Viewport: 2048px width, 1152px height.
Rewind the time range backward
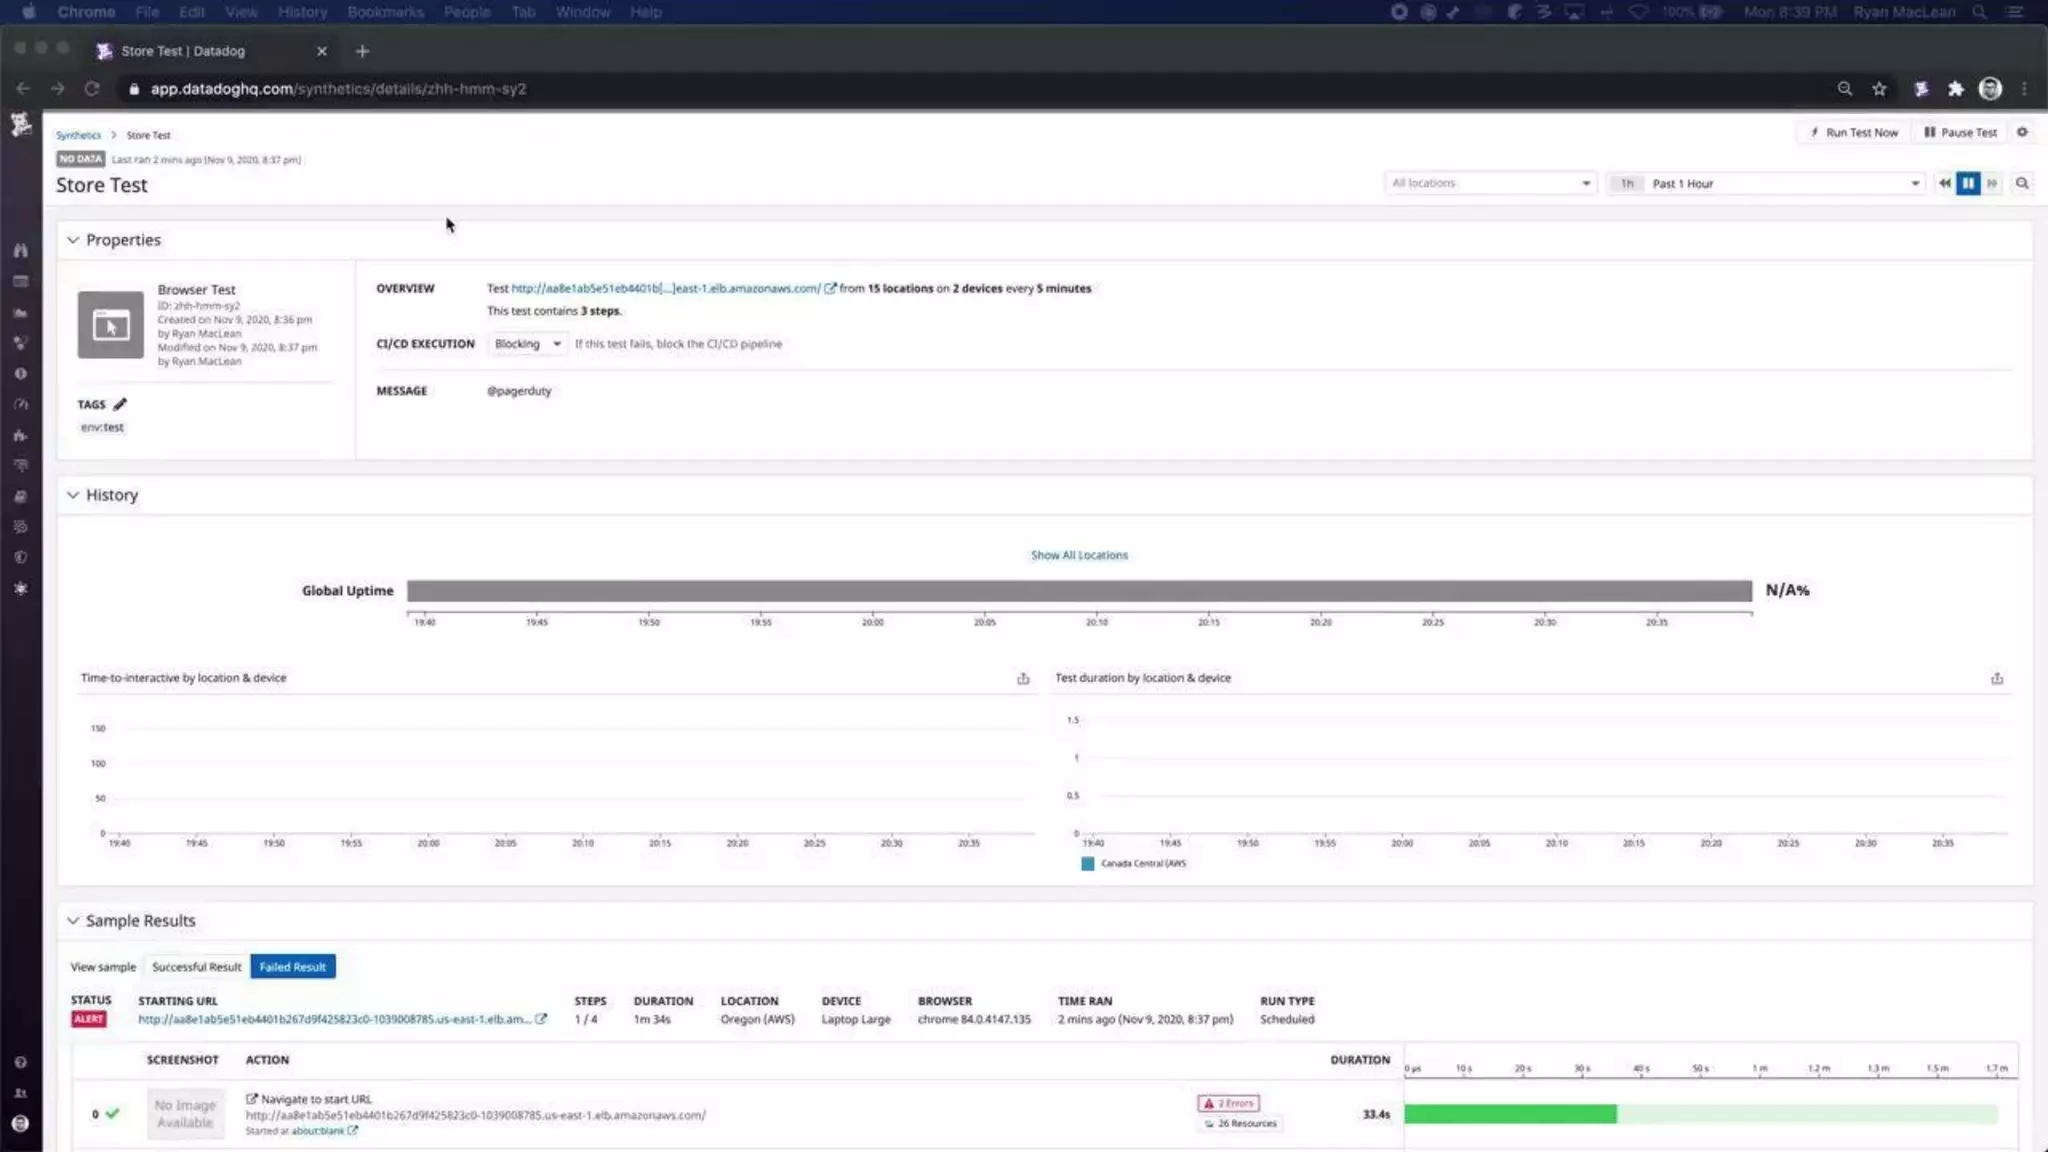pyautogui.click(x=1944, y=183)
